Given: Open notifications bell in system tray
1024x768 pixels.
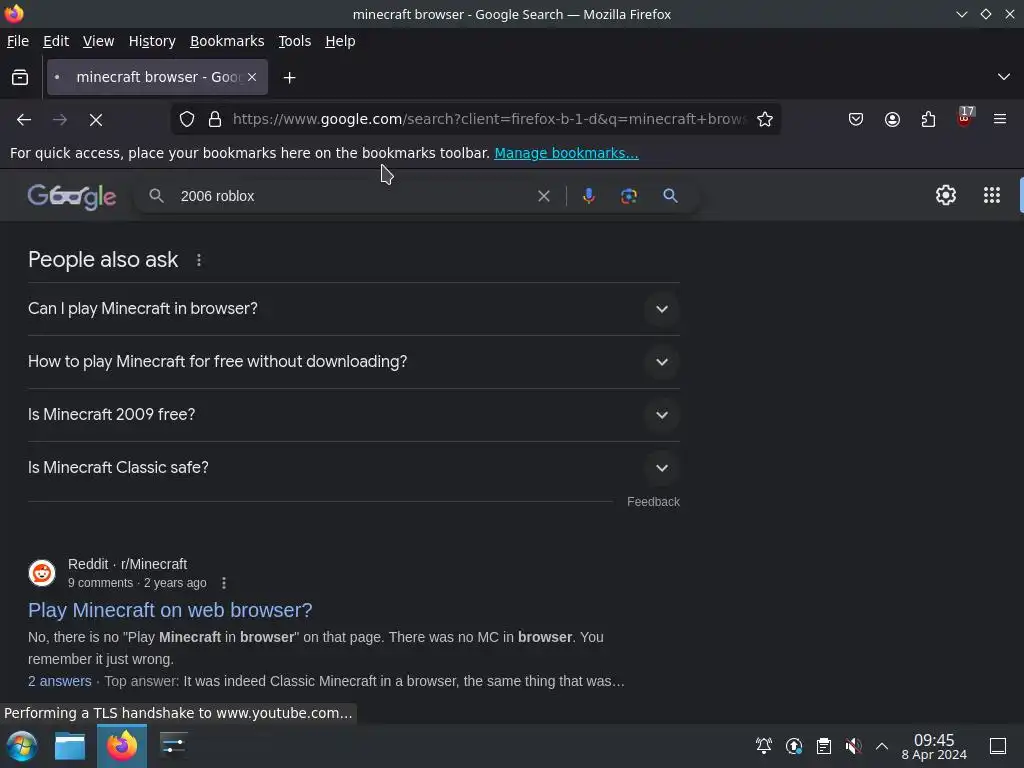Looking at the screenshot, I should [763, 746].
